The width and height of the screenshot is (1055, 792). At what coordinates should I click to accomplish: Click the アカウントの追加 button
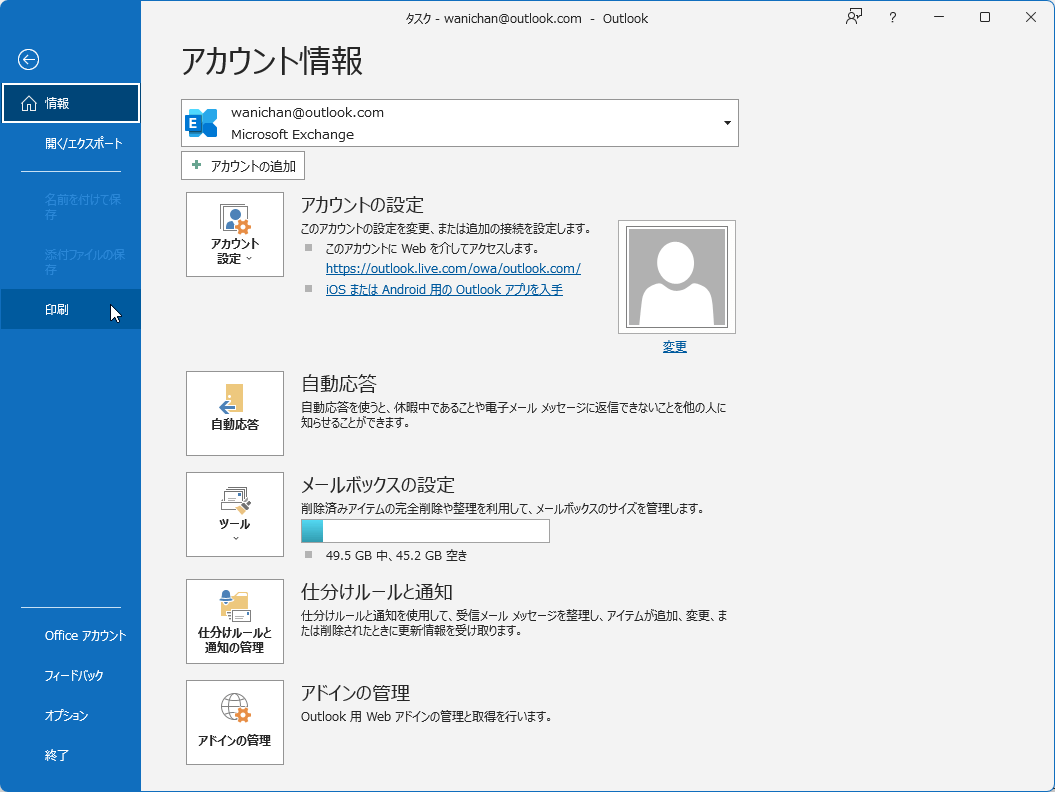(x=243, y=166)
